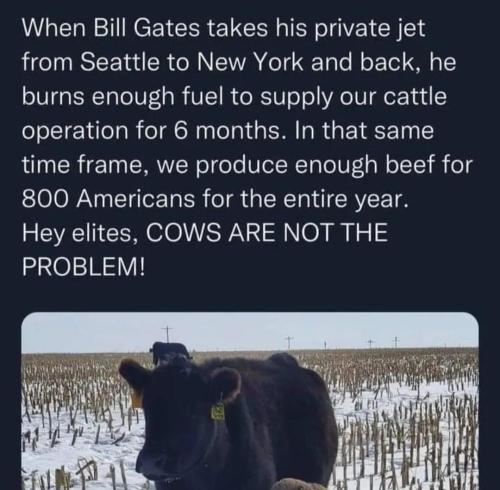Click the utility pole above the cow's head
Screen dimensions: 500x490
click(167, 334)
